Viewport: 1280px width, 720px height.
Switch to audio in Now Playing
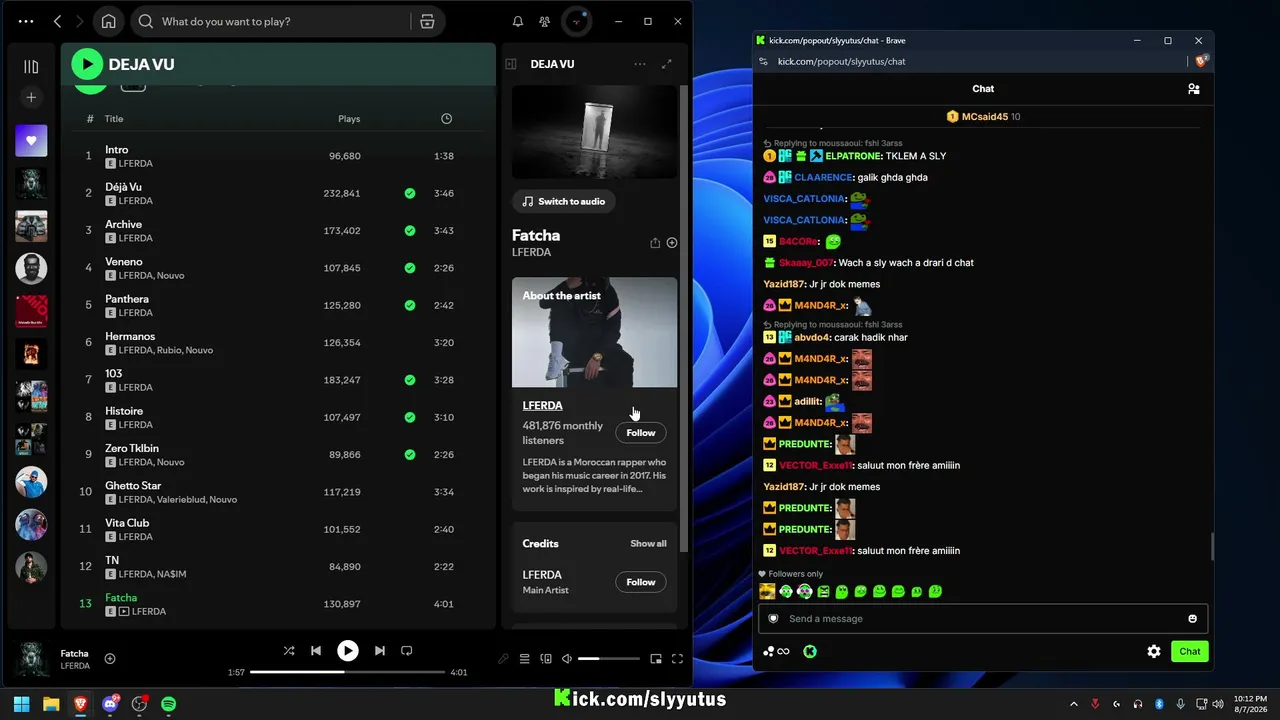[564, 201]
